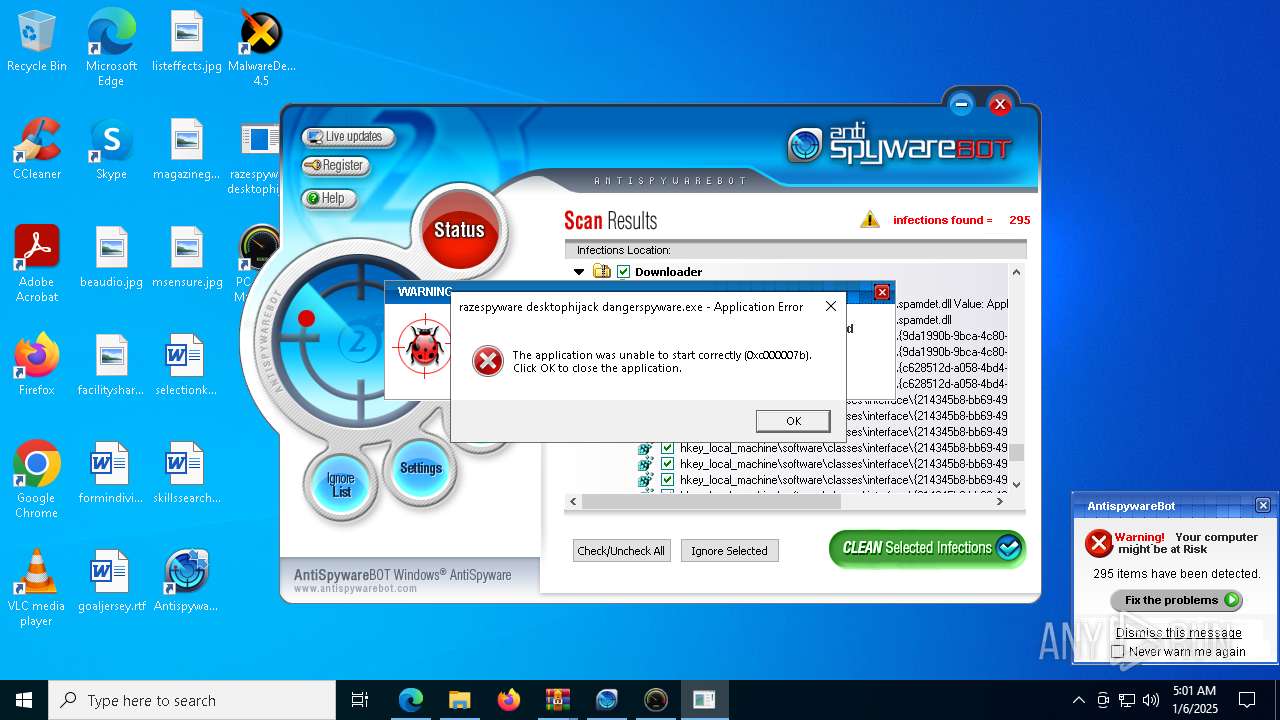The height and width of the screenshot is (720, 1280).
Task: Click scroll left arrow in results list
Action: click(573, 501)
